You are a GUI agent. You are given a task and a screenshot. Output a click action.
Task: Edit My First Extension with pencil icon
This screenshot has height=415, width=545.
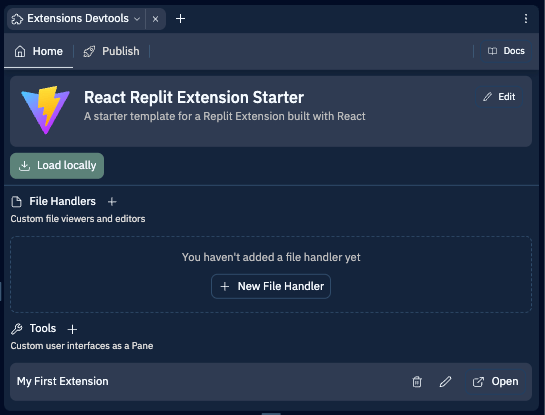[445, 382]
